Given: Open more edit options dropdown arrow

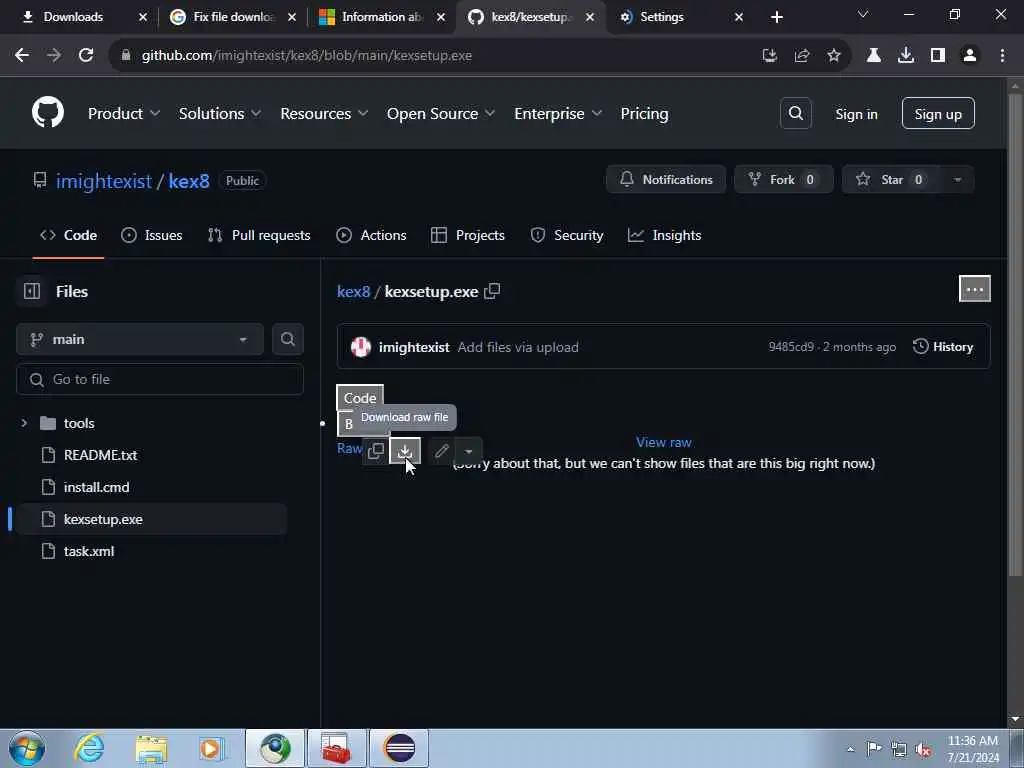Looking at the screenshot, I should click(x=468, y=451).
